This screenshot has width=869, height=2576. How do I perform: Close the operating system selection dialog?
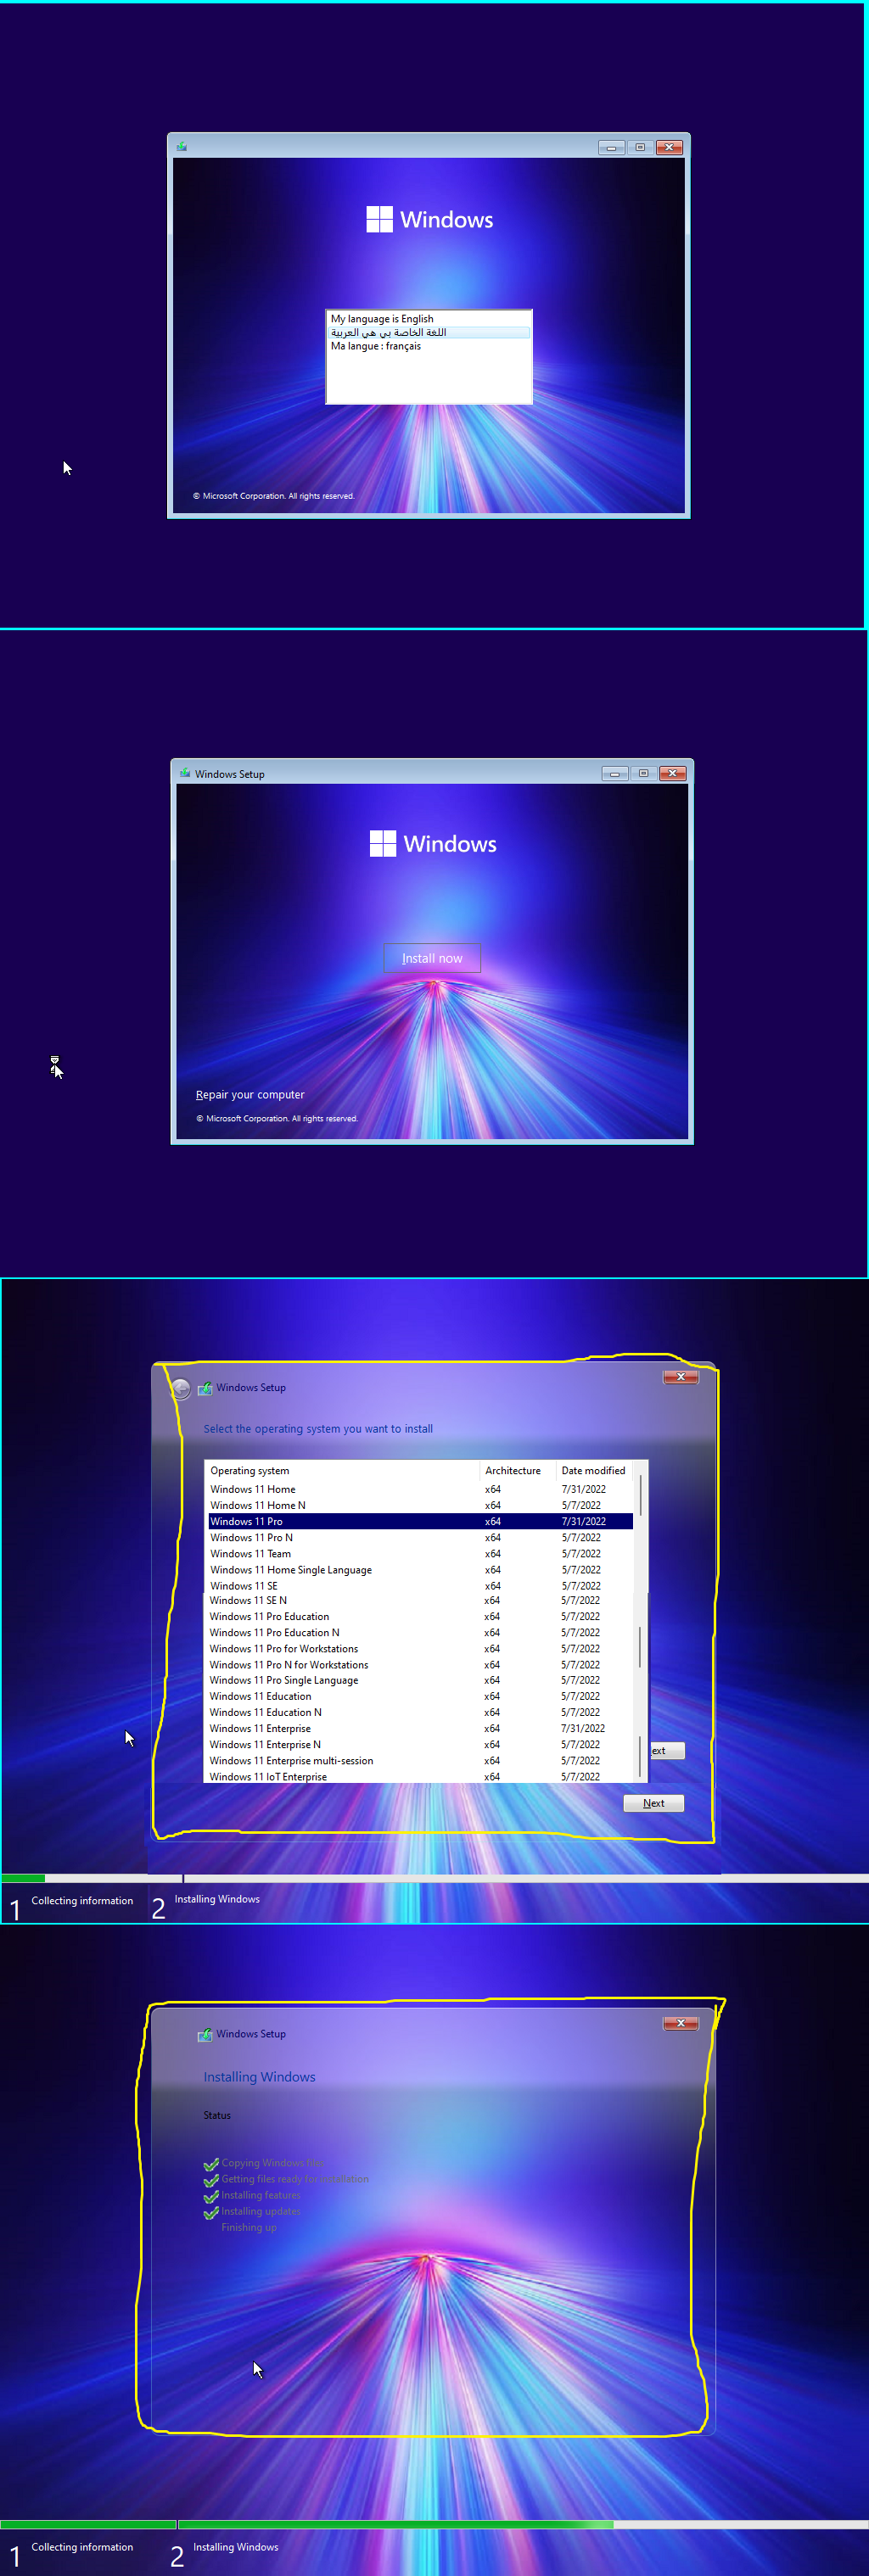click(x=680, y=1377)
